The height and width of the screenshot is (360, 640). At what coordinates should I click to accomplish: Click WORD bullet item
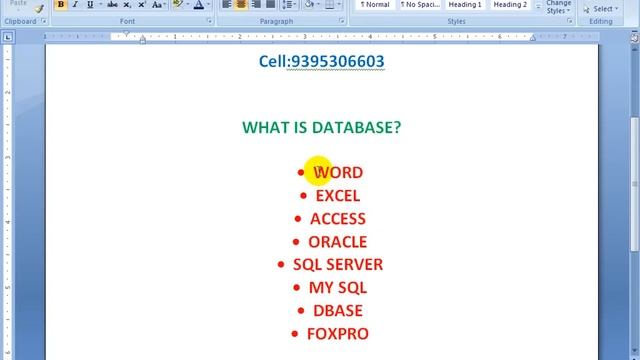tap(338, 172)
